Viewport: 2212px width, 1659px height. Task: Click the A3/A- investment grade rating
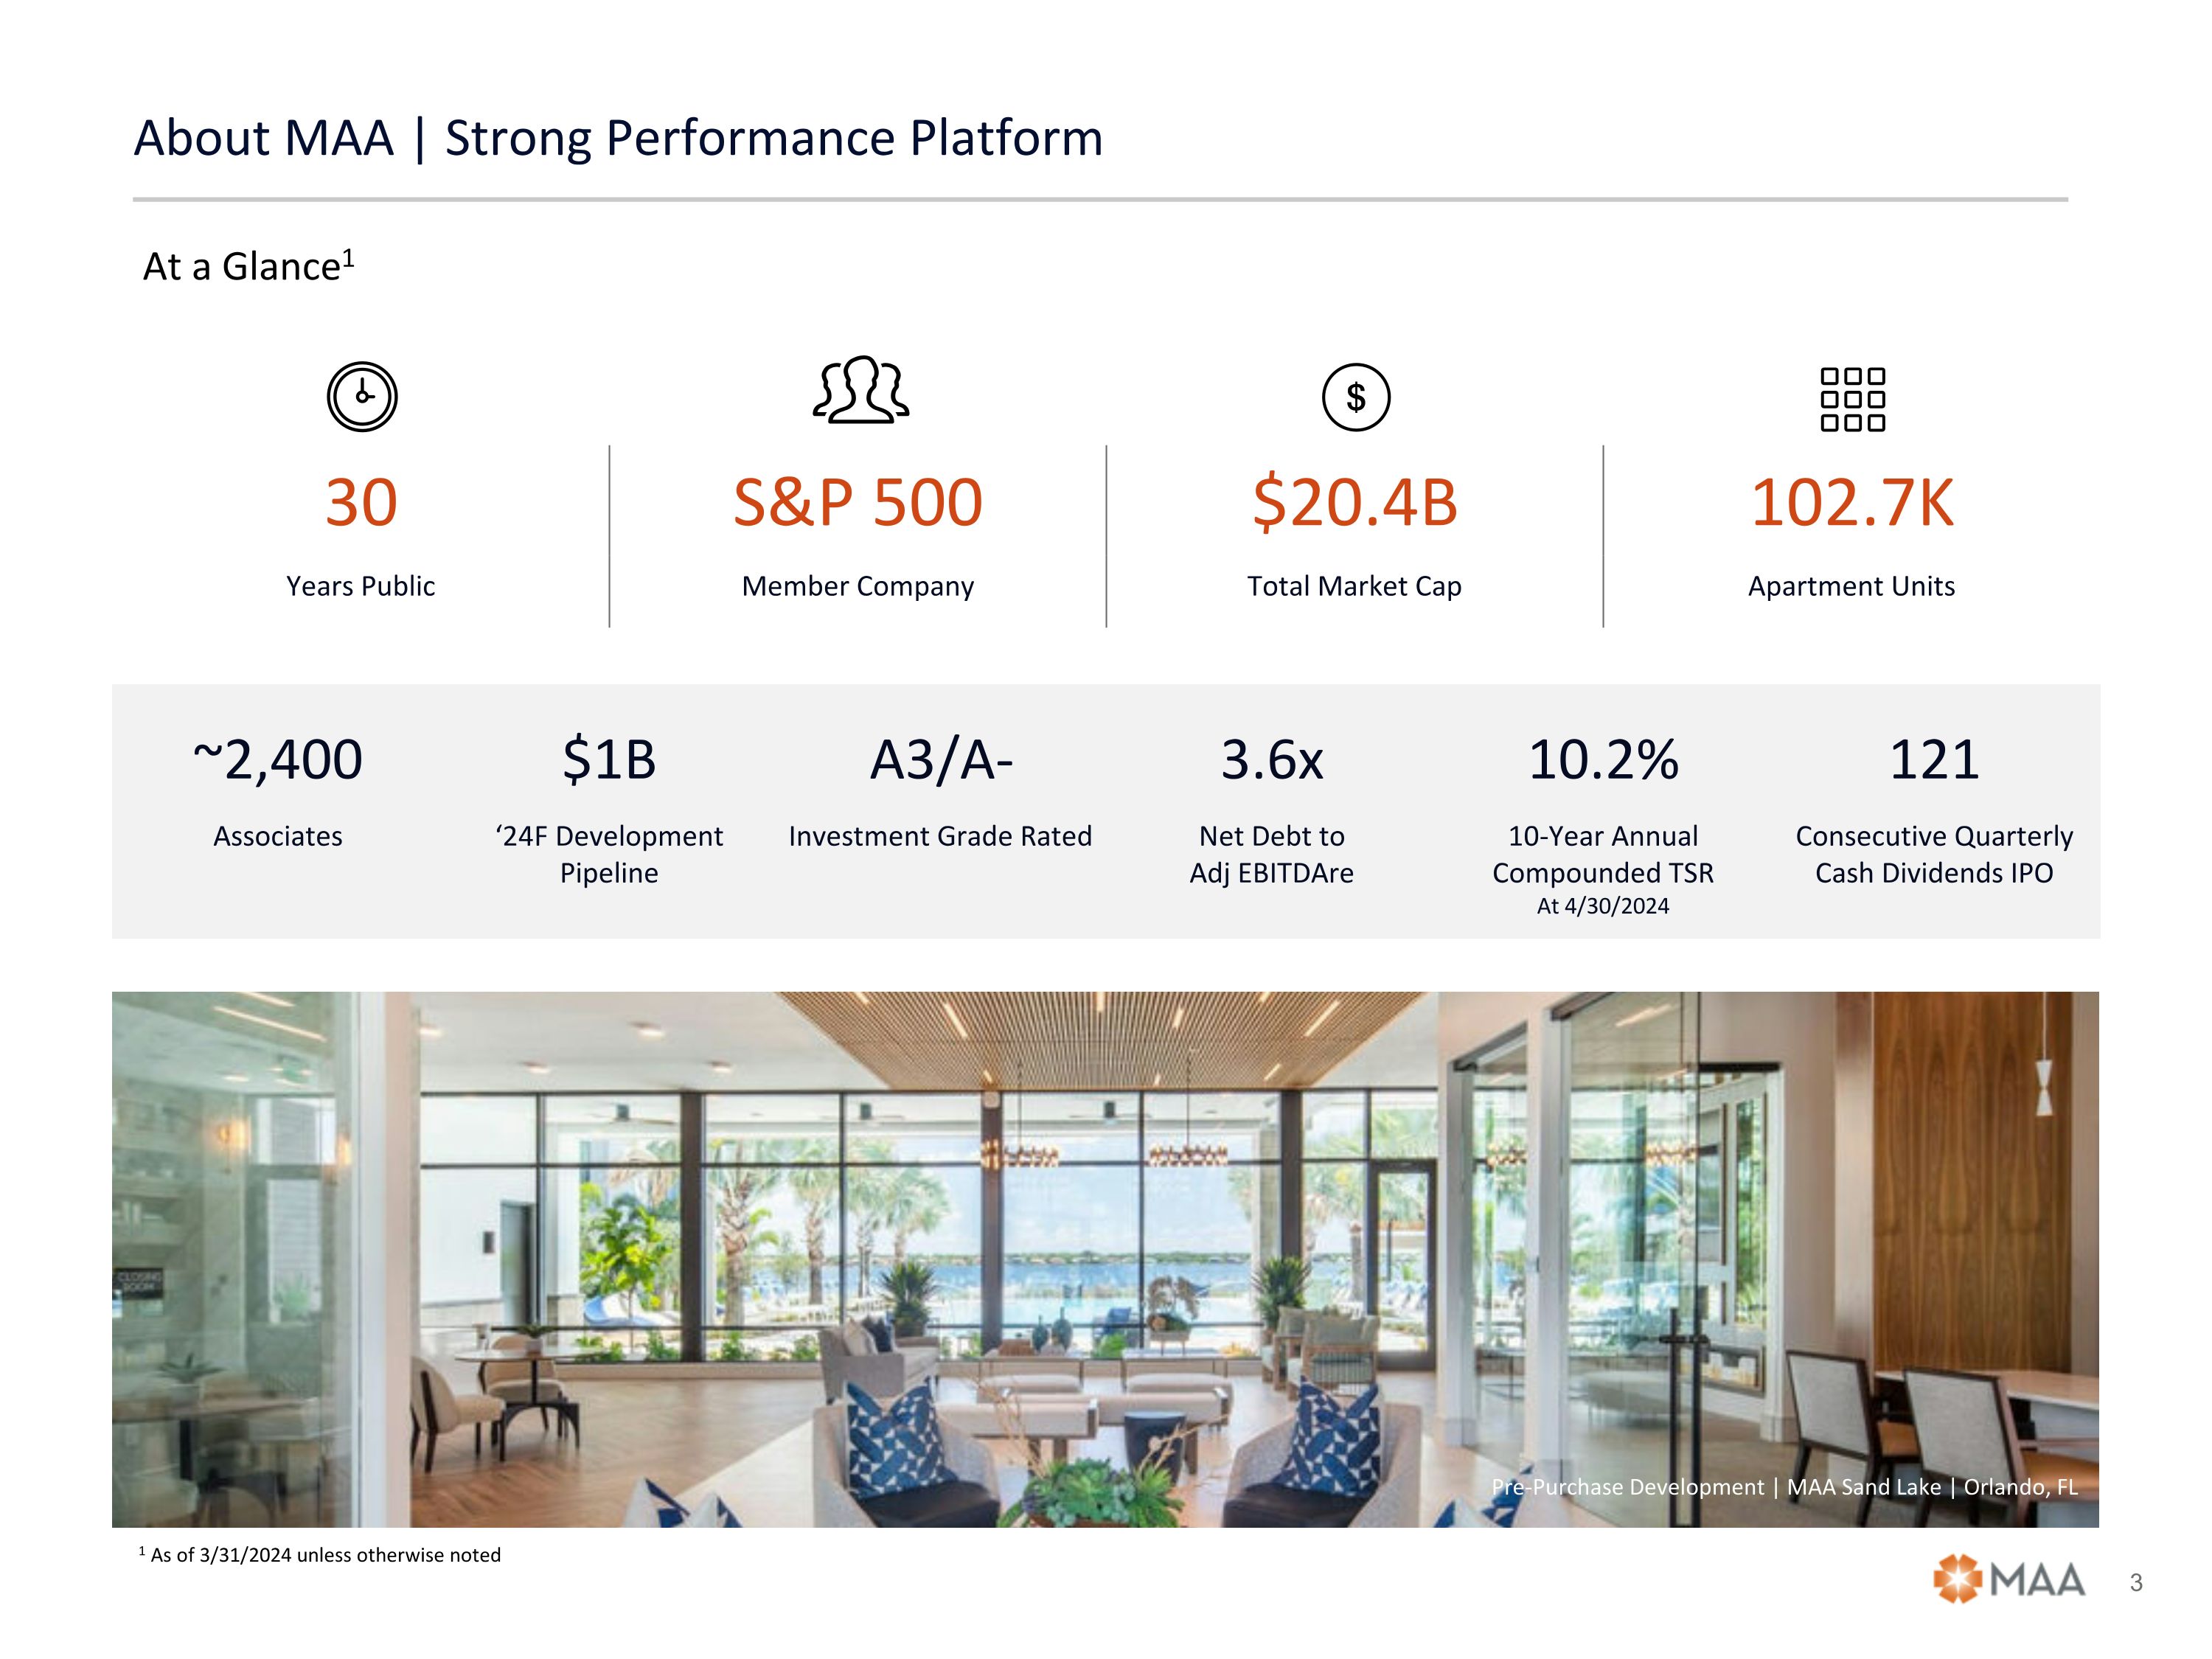coord(941,760)
